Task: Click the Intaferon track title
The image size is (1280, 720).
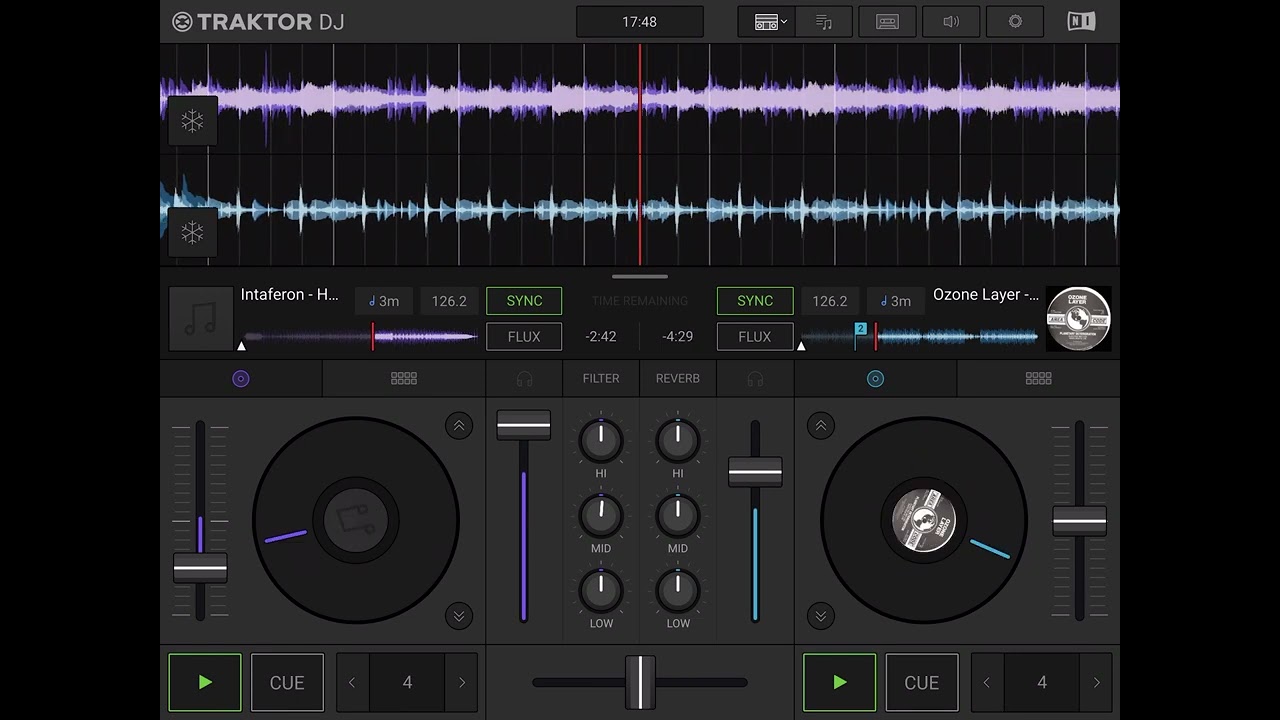Action: (x=290, y=295)
